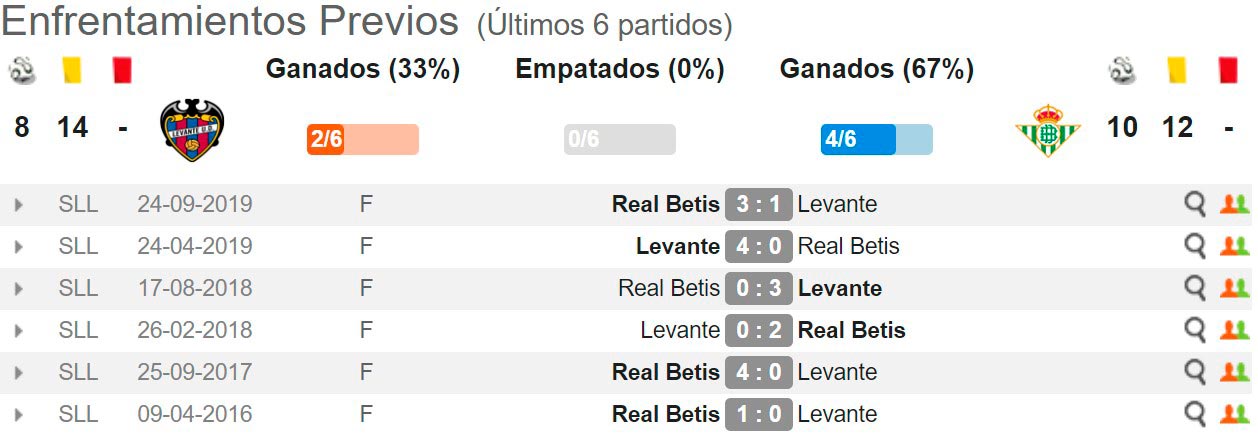The width and height of the screenshot is (1258, 433).
Task: Click the left-side red card icon
Action: click(x=123, y=69)
